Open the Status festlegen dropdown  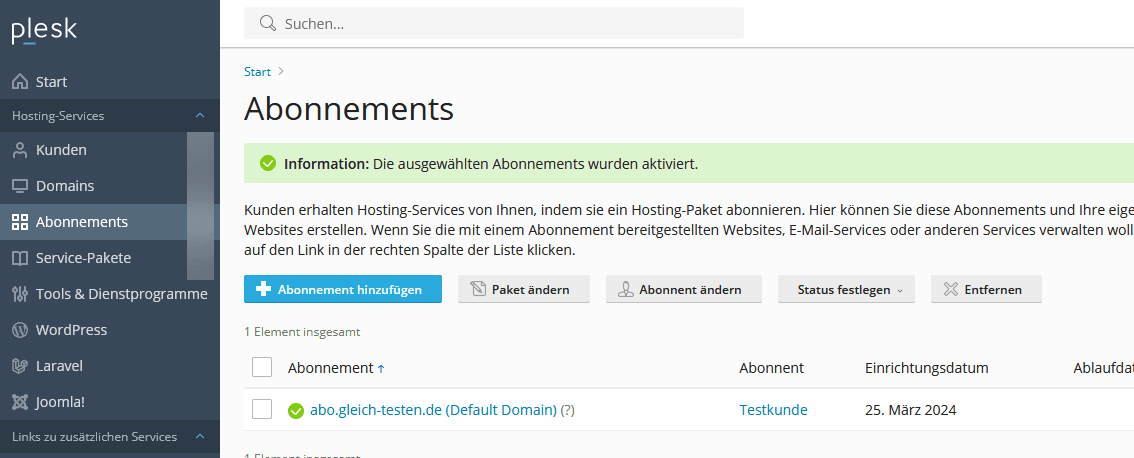tap(846, 290)
